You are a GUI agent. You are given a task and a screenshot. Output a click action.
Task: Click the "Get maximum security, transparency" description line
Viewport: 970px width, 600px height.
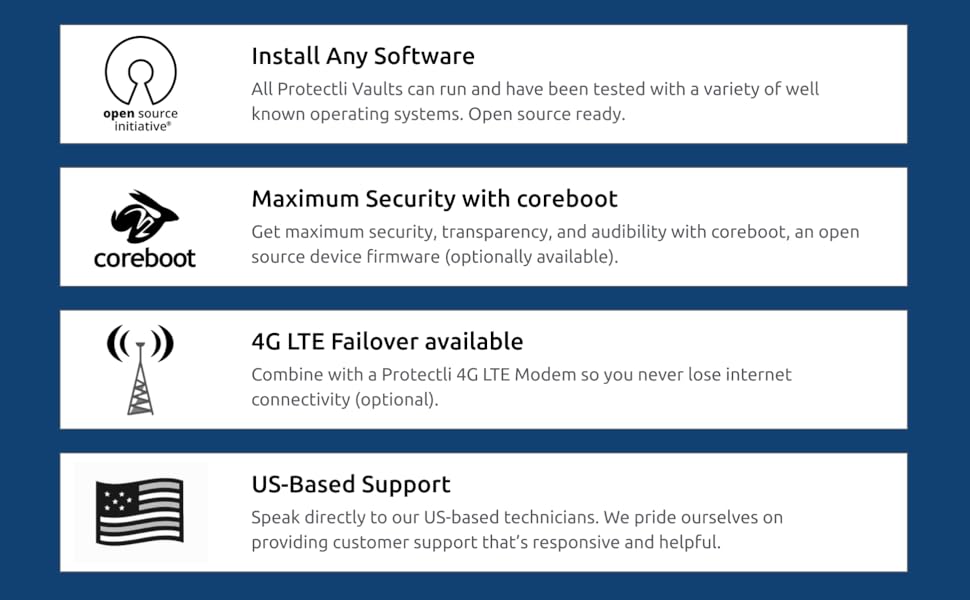pyautogui.click(x=555, y=232)
